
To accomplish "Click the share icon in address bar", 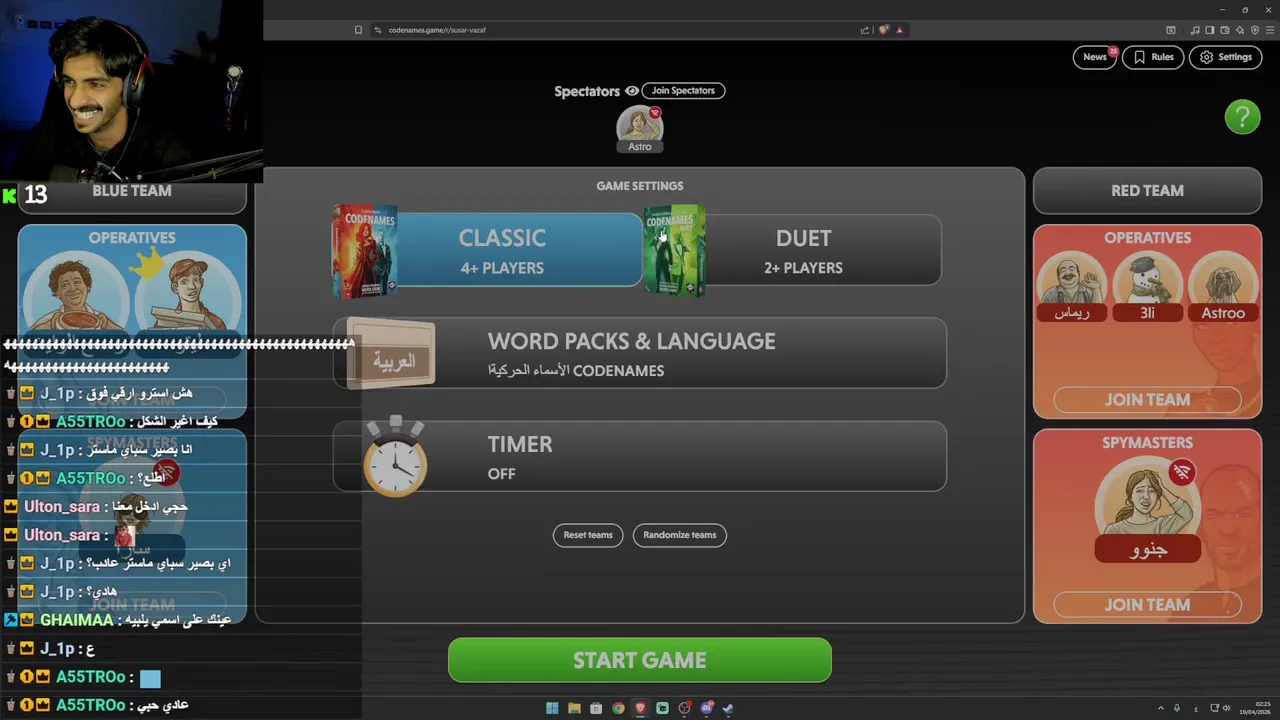I will [x=865, y=30].
